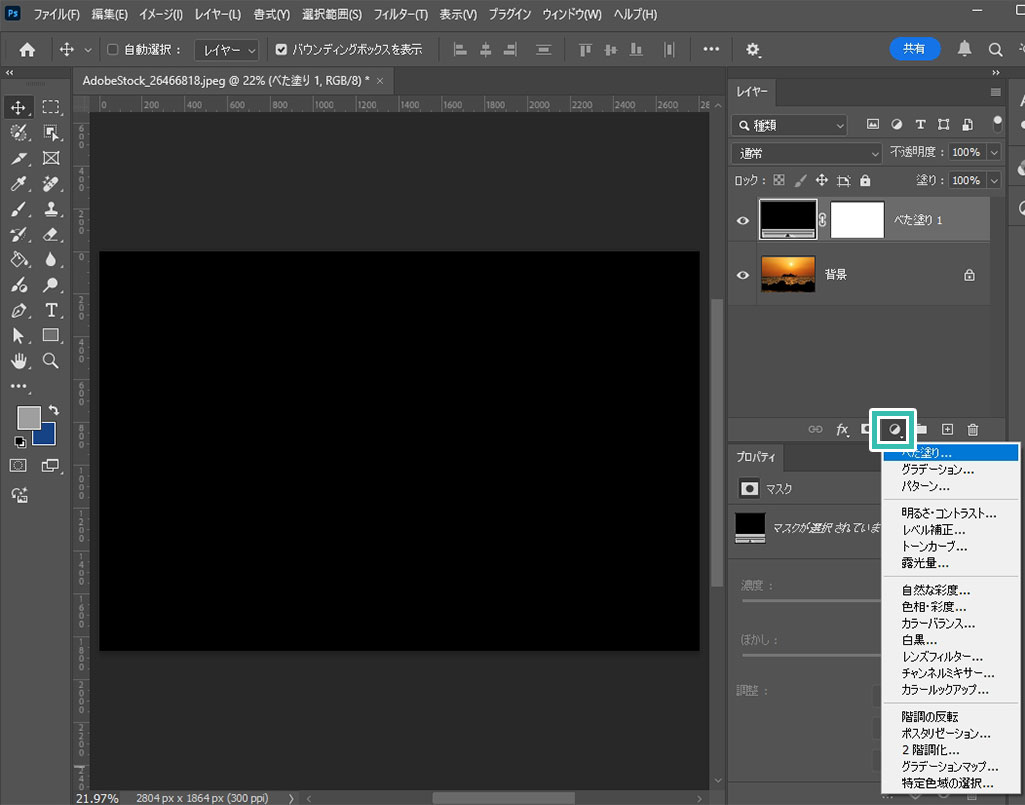Click the Home icon in options bar

[27, 49]
